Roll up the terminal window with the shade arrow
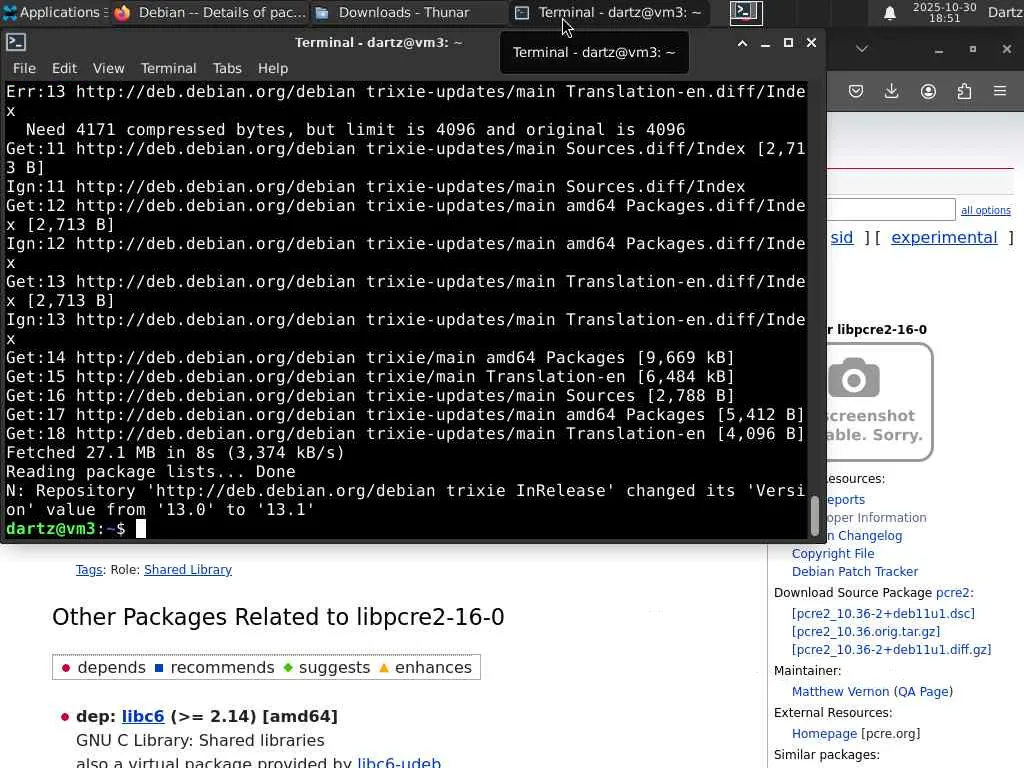 742,43
